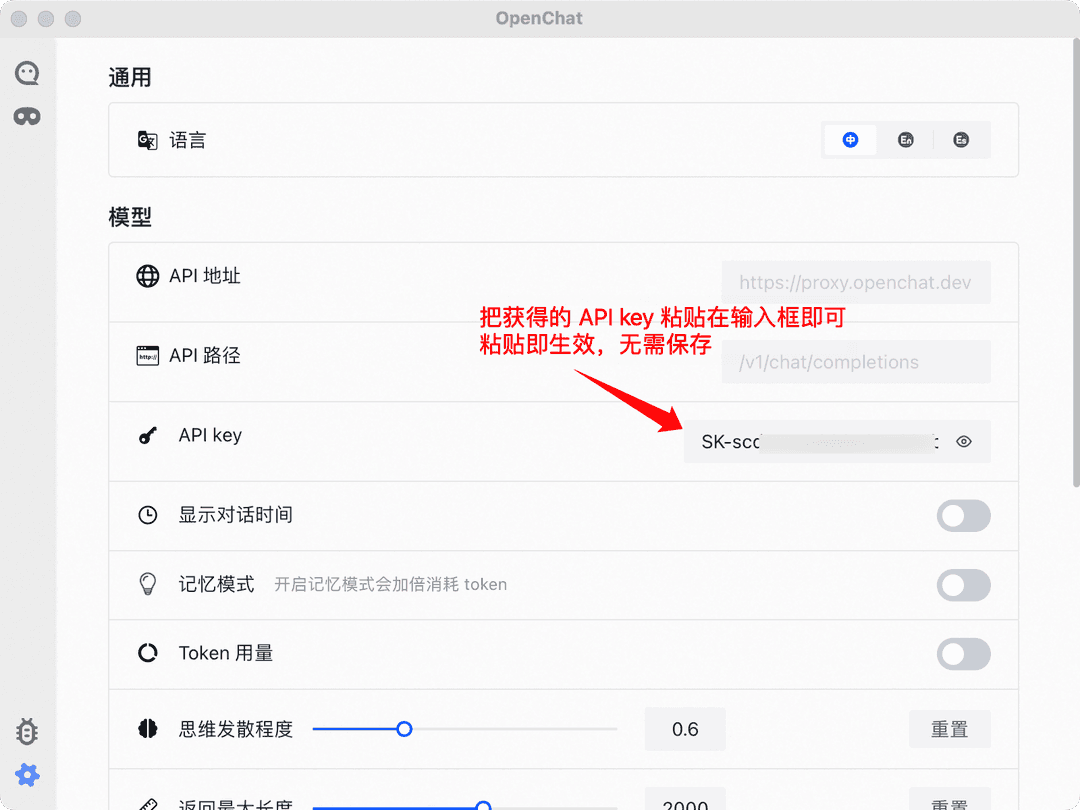This screenshot has width=1080, height=810.
Task: Click the 0.6 value field
Action: 685,729
